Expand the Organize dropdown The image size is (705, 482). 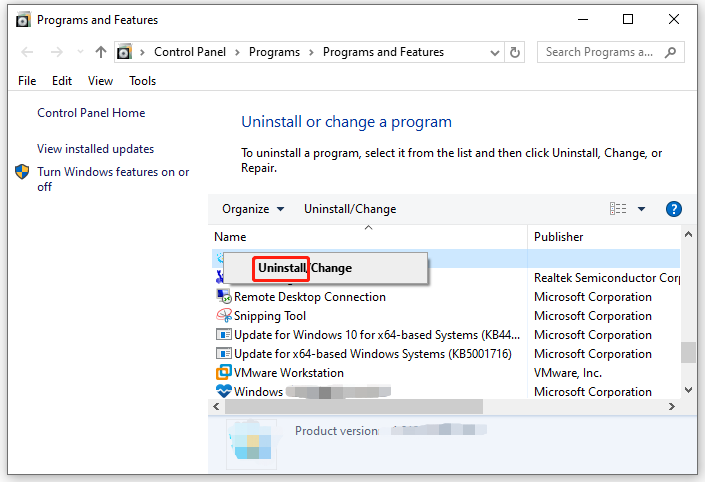(253, 209)
